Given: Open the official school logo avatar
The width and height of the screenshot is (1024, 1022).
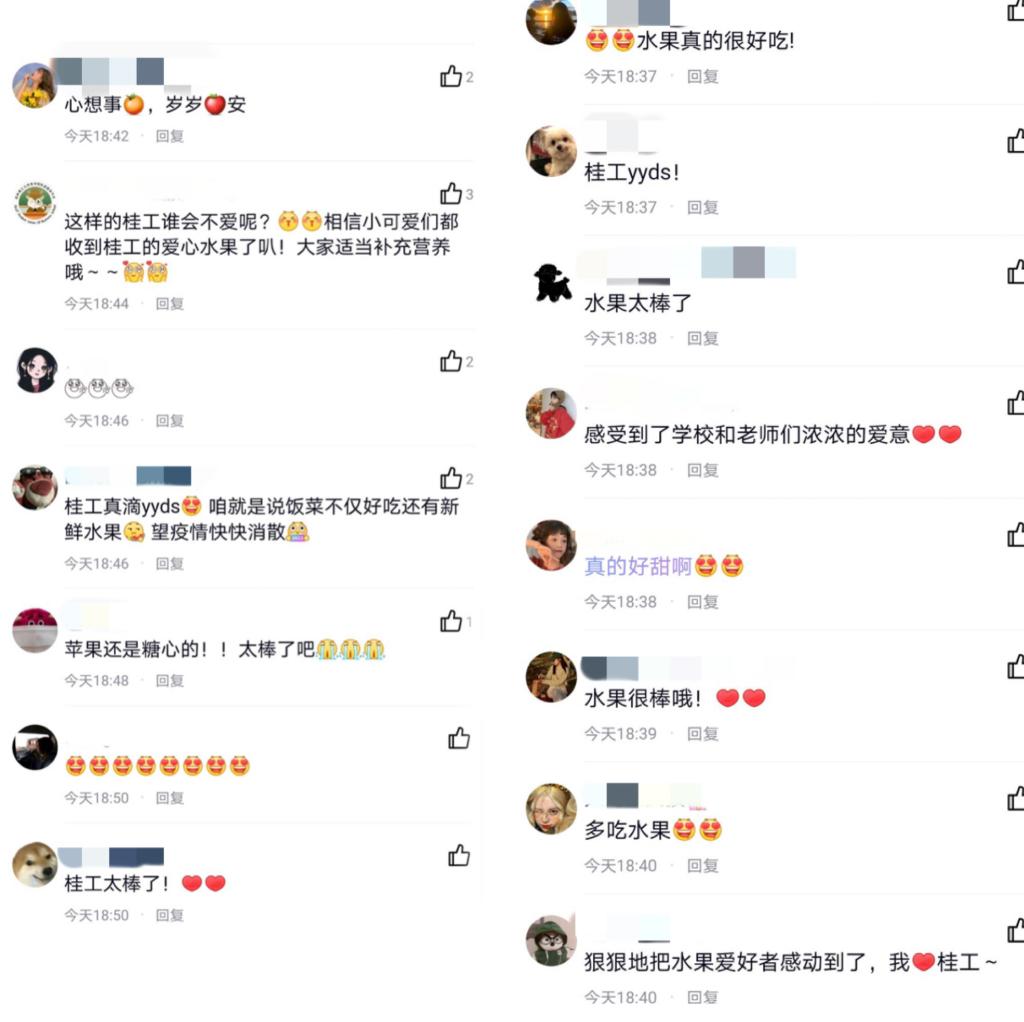Looking at the screenshot, I should [35, 202].
